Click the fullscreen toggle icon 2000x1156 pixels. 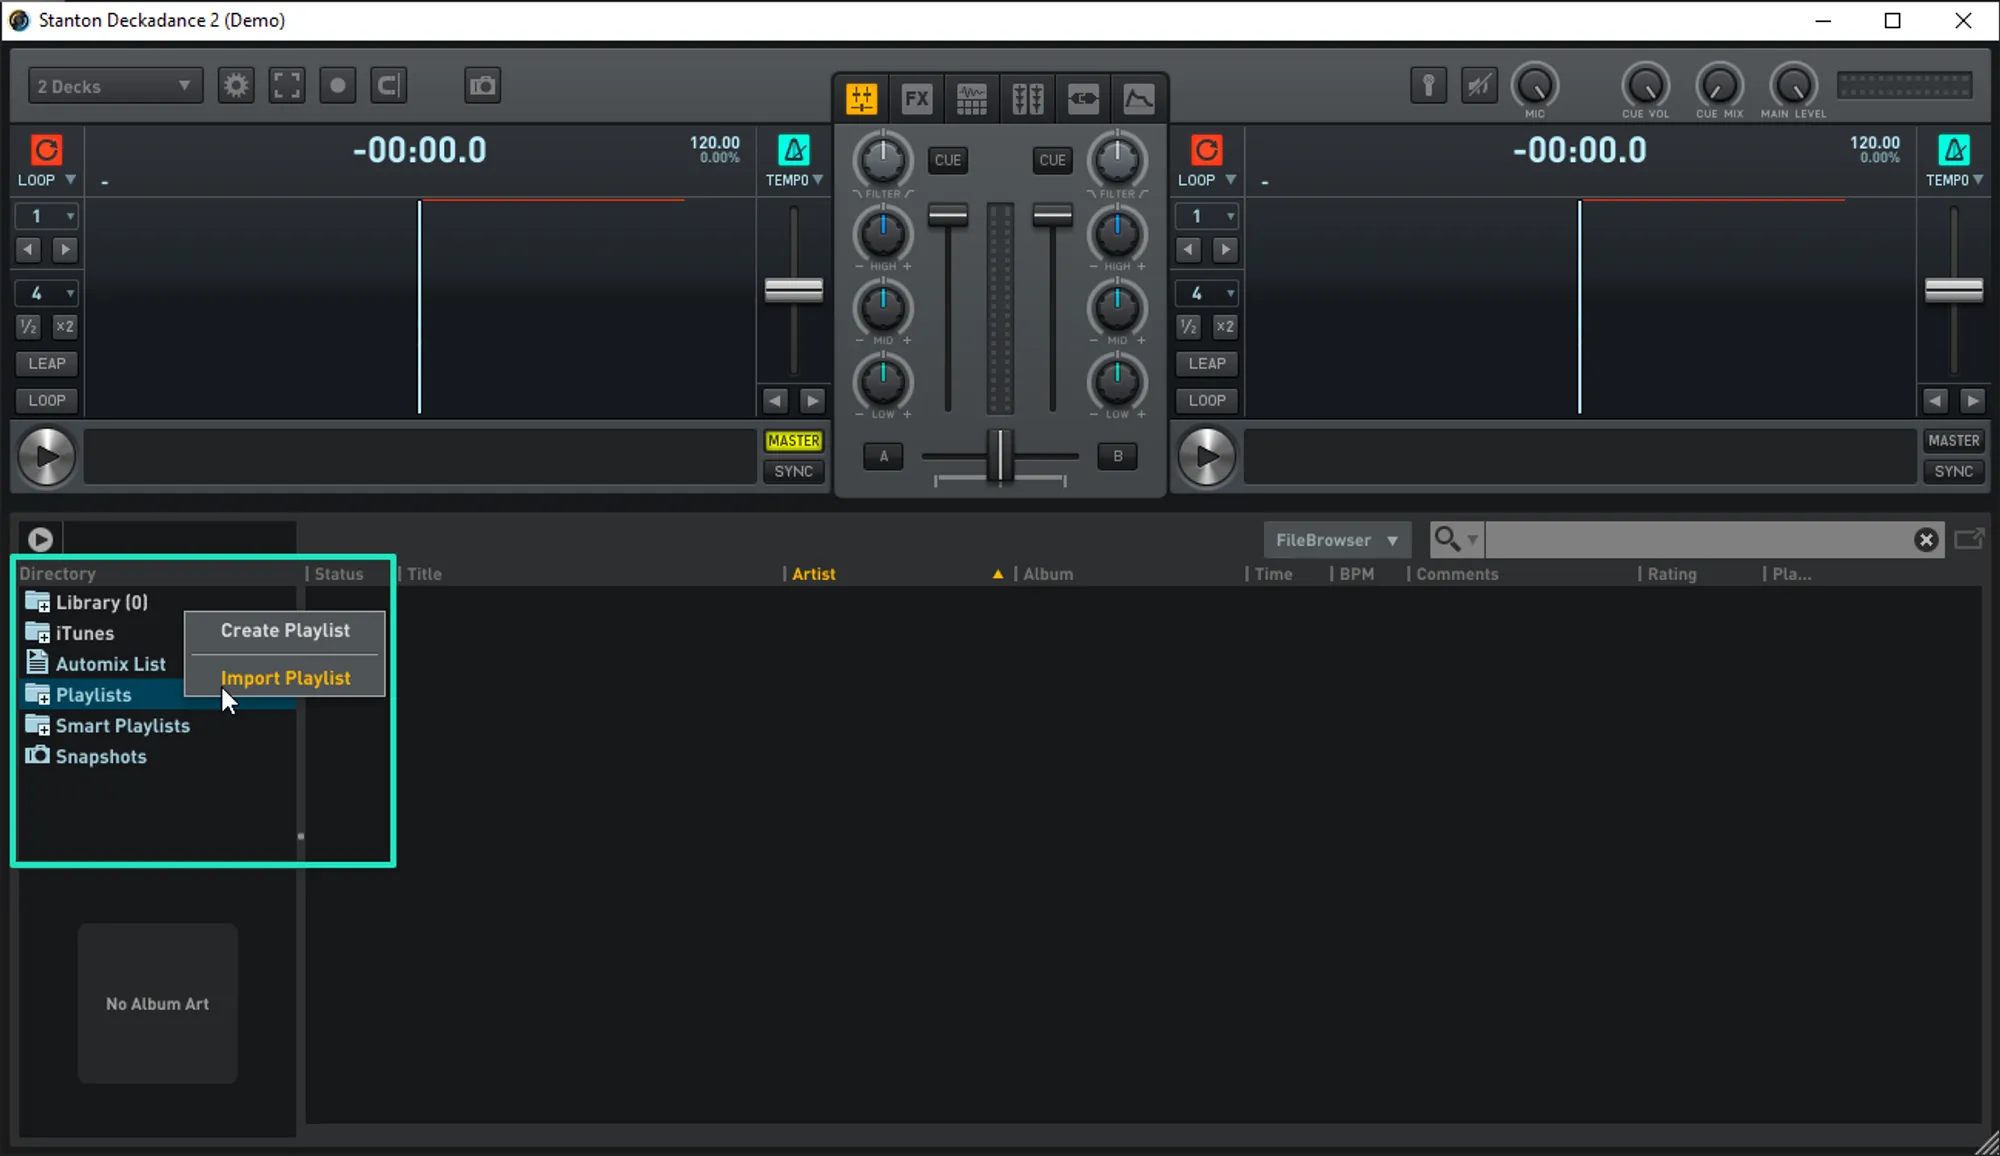[x=287, y=86]
